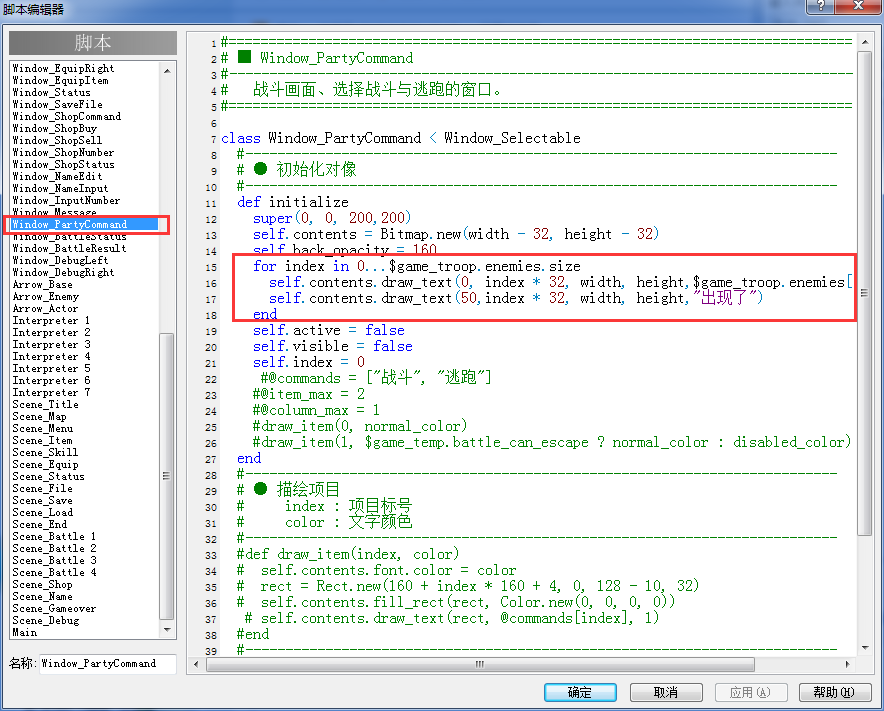
Task: Select Window_PartyCommand in script list
Action: click(85, 224)
